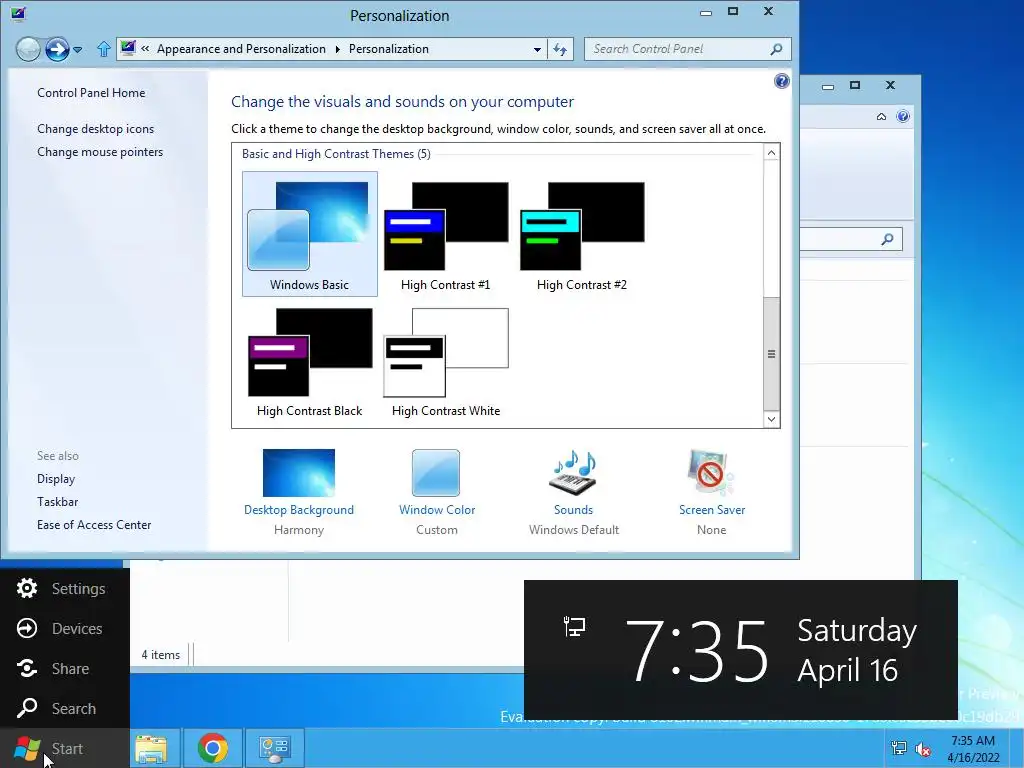Open the Window Color settings icon
This screenshot has height=768, width=1024.
[x=436, y=473]
